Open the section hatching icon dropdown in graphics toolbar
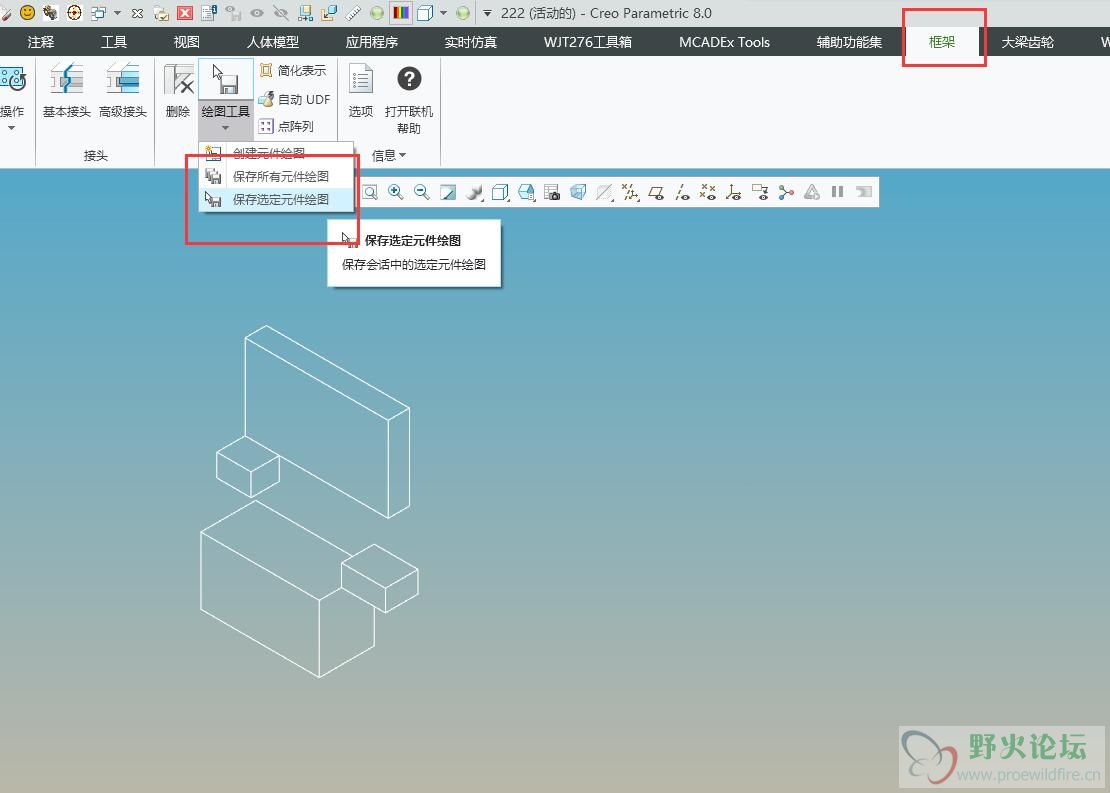 [x=604, y=192]
